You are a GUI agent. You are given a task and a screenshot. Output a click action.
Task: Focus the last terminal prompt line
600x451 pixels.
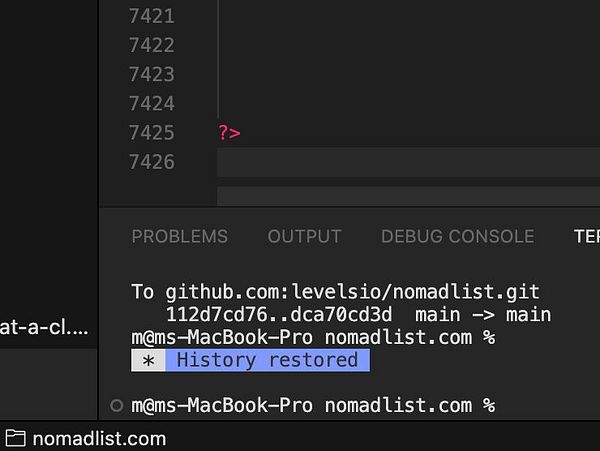coord(313,405)
